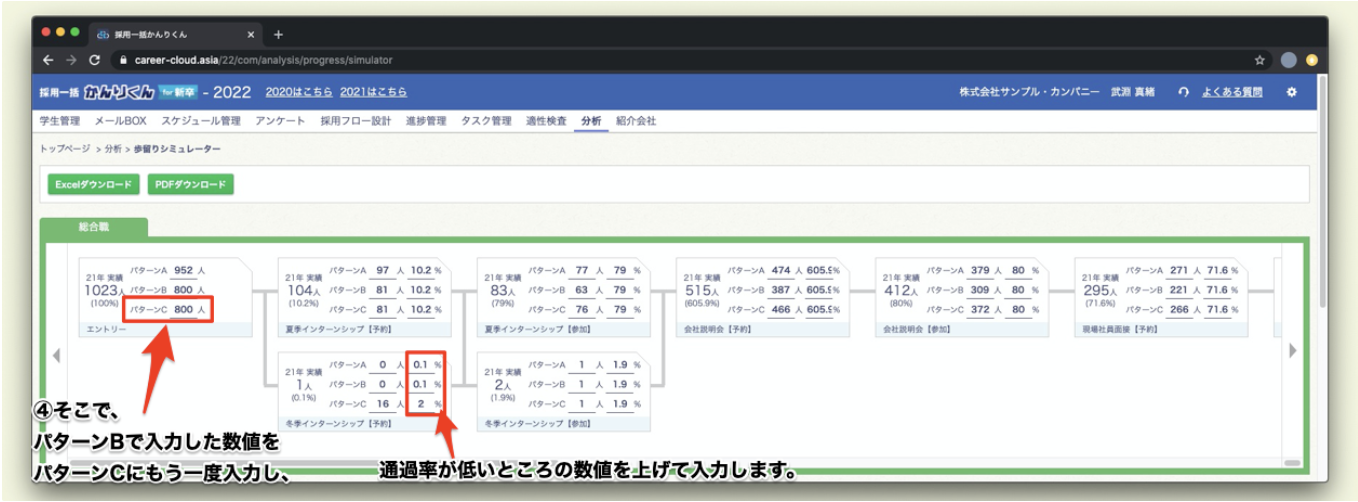
Task: Edit 会社説明会参加 パターンA count 379
Action: point(980,270)
